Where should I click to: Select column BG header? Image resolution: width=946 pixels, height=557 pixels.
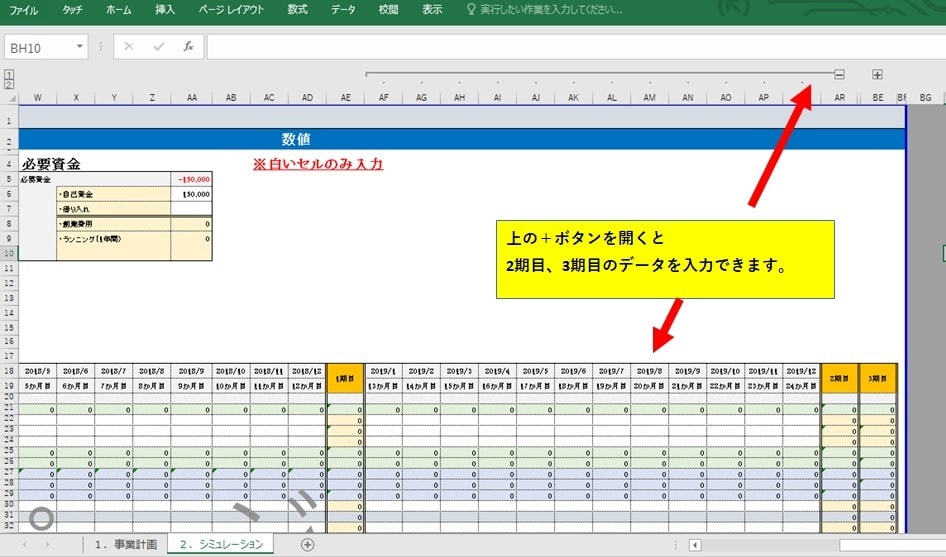pos(925,98)
